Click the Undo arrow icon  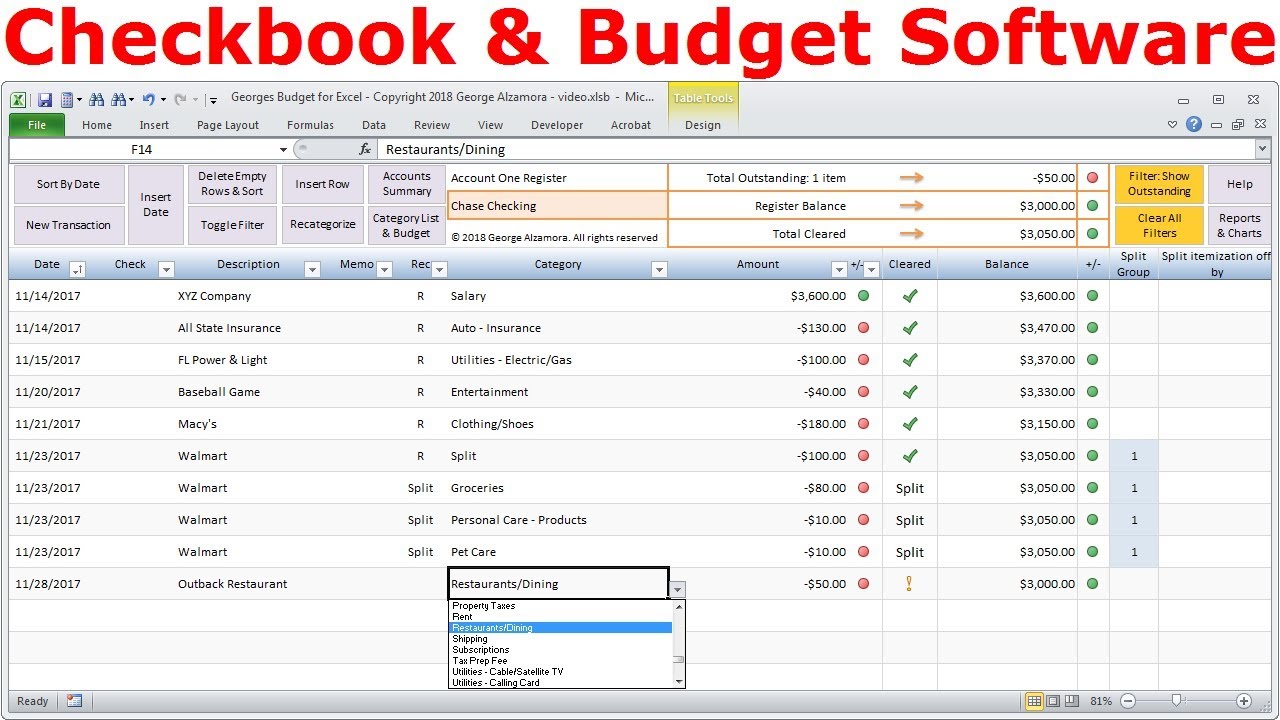pyautogui.click(x=148, y=99)
